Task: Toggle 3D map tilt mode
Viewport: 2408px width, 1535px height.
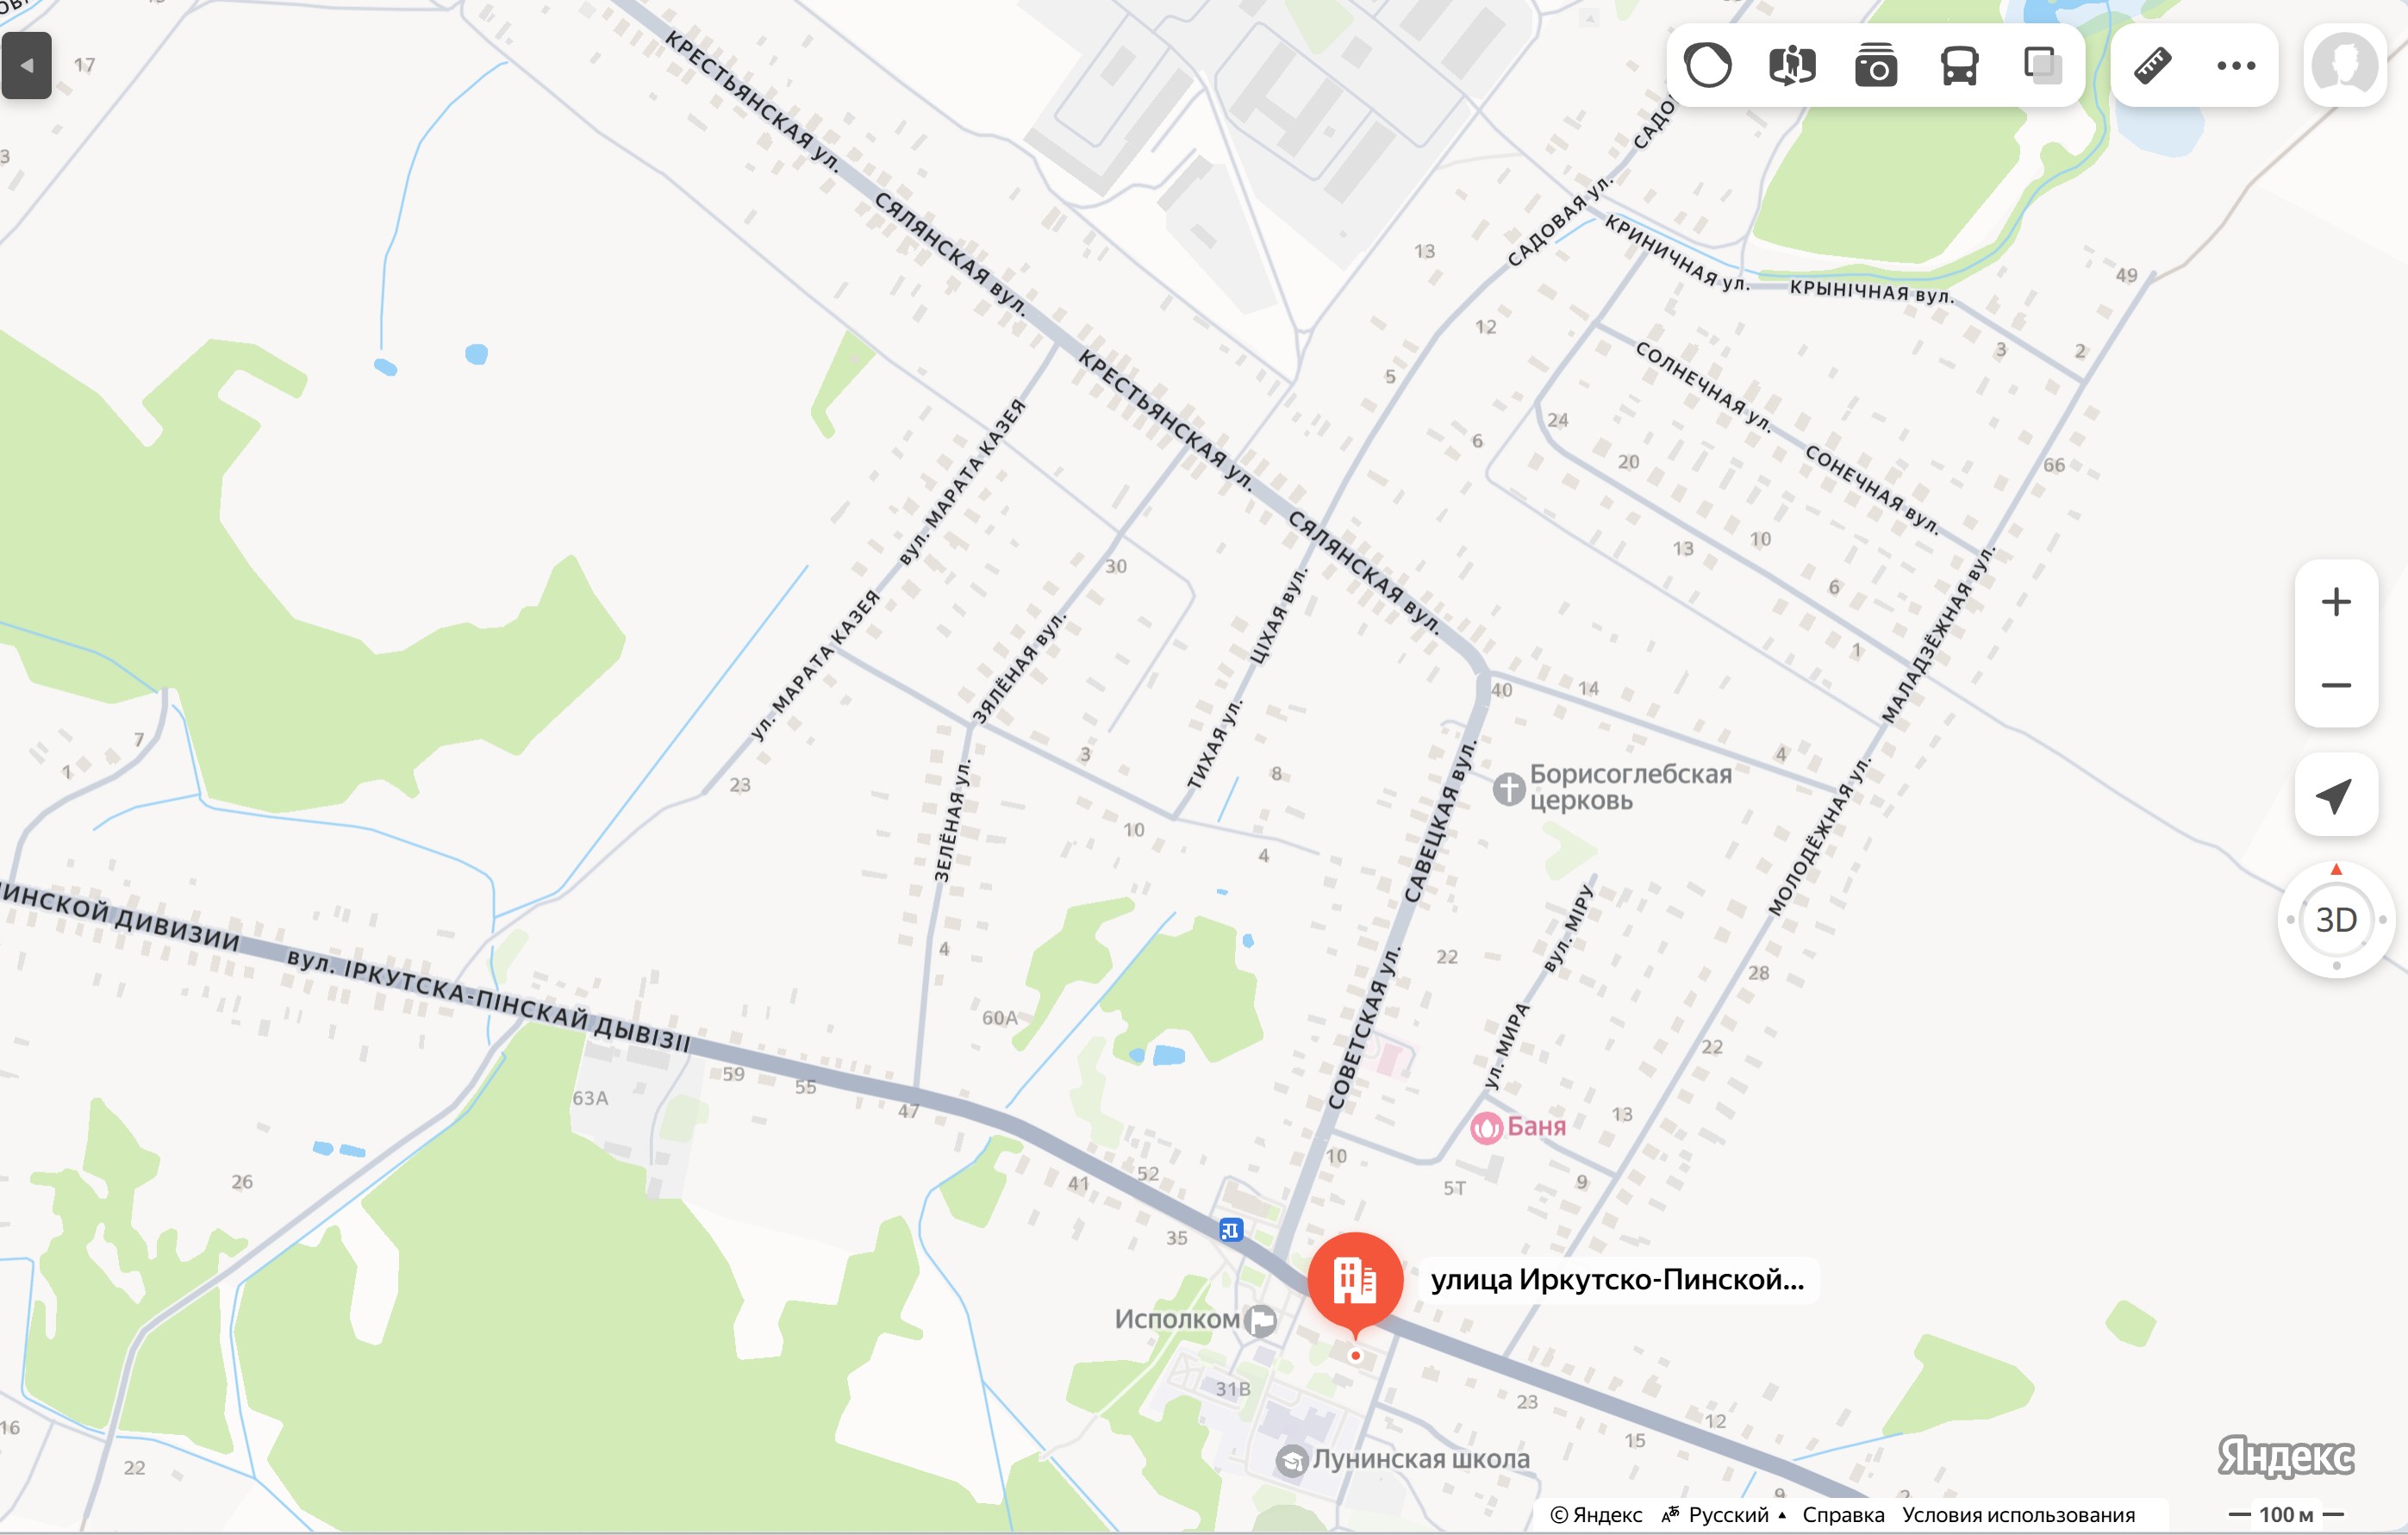Action: pyautogui.click(x=2336, y=919)
